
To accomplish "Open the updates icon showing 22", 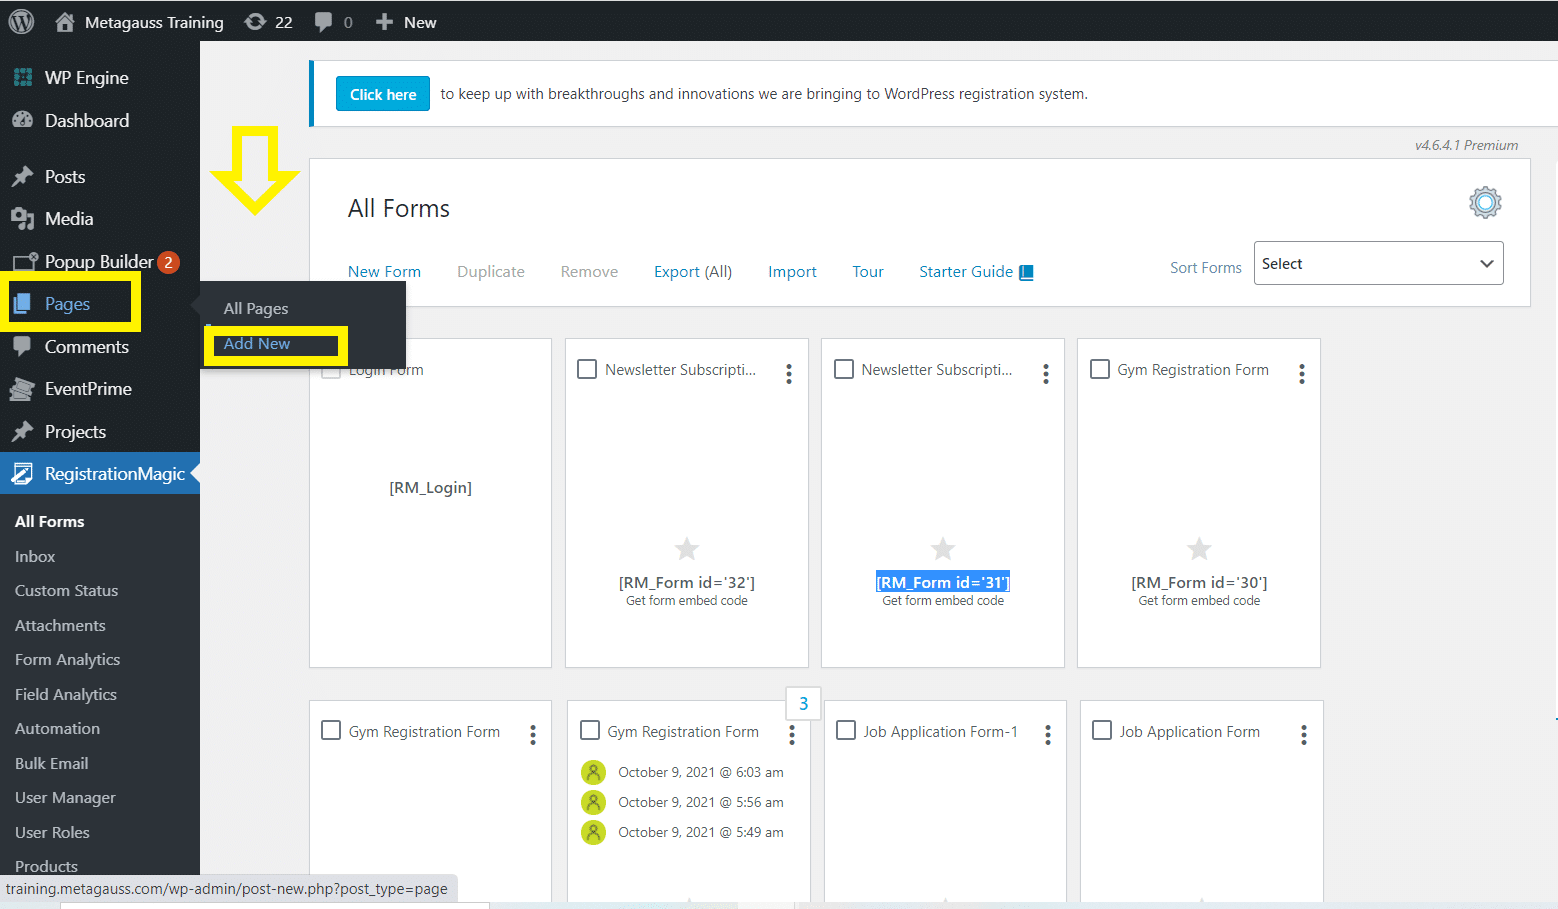I will click(x=256, y=22).
